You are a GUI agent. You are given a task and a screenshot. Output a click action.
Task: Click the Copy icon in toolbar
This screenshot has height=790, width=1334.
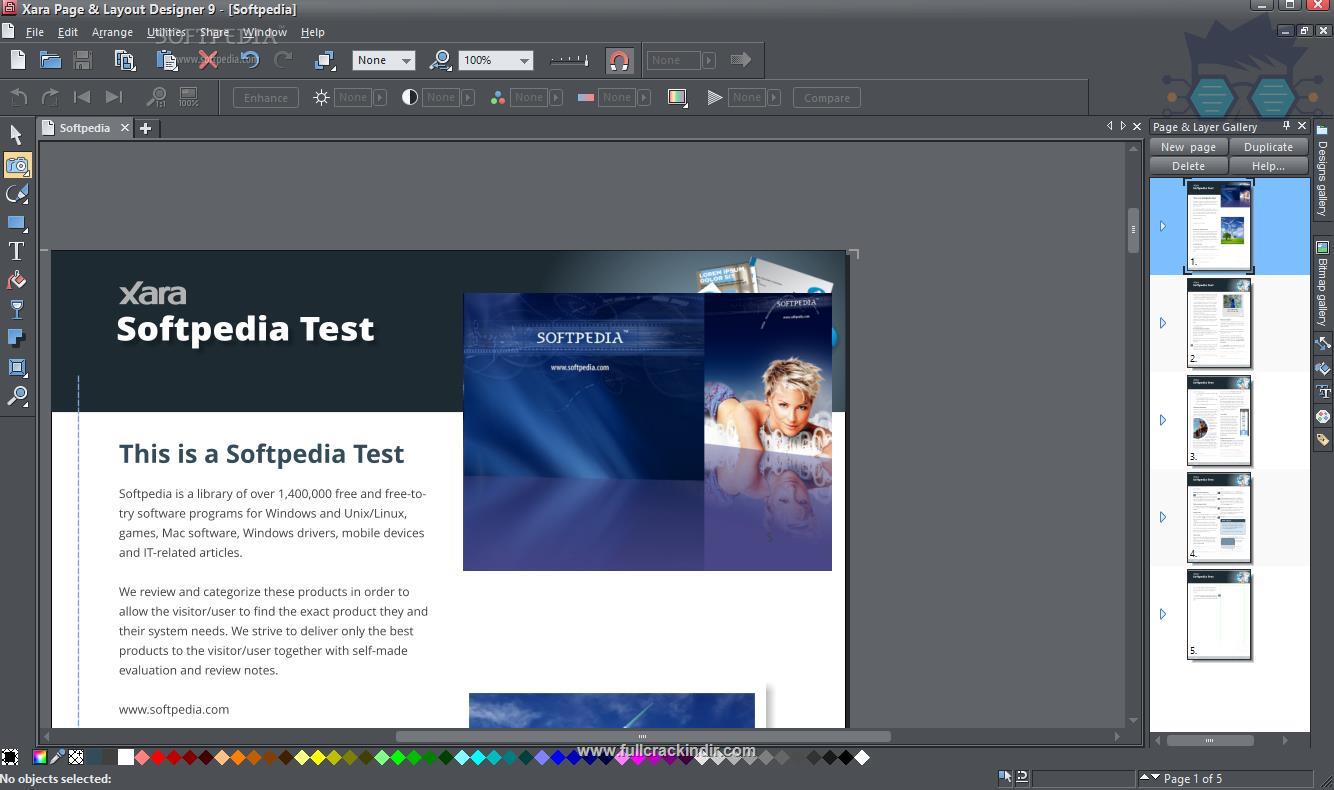[x=125, y=60]
